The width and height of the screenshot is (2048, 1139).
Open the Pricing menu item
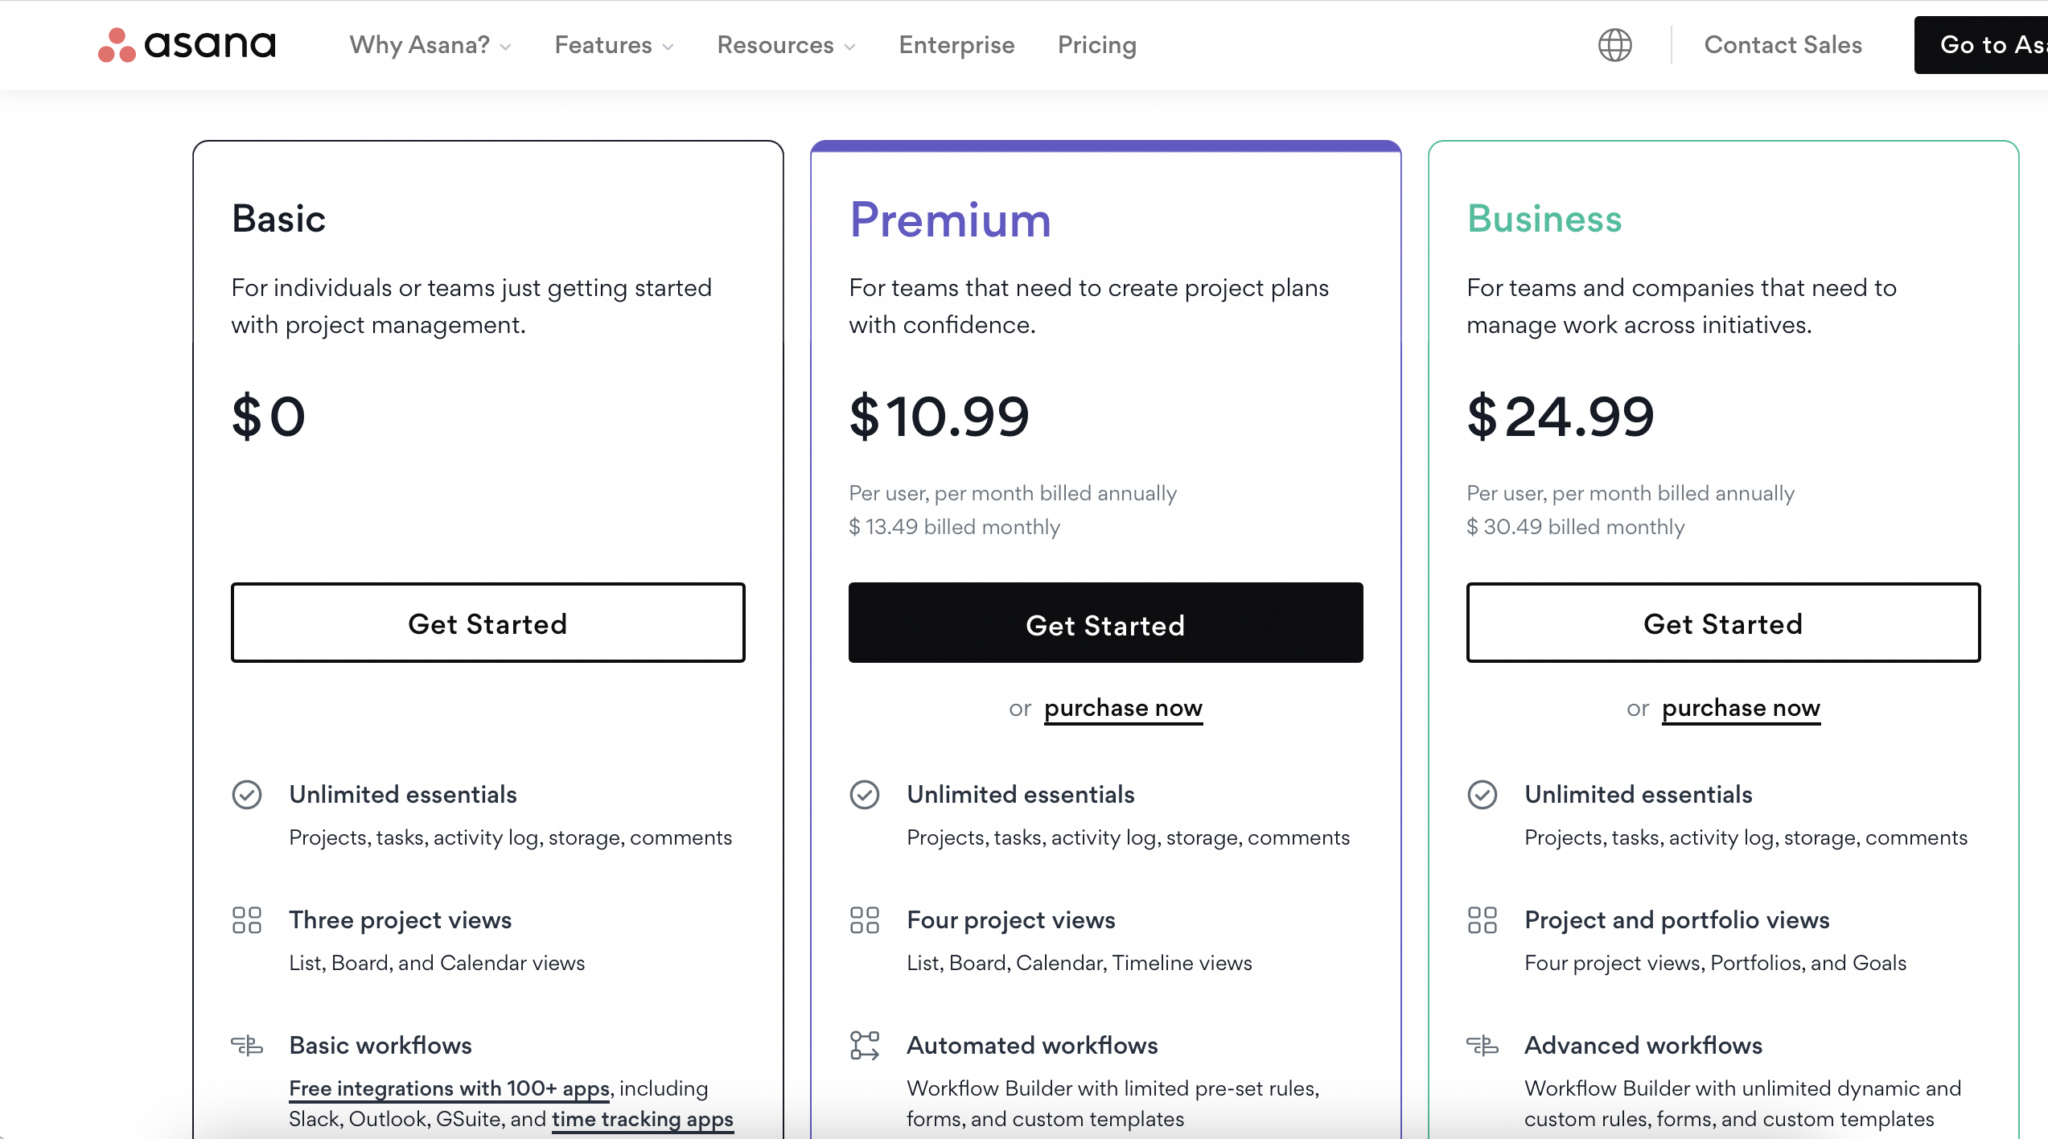point(1097,45)
